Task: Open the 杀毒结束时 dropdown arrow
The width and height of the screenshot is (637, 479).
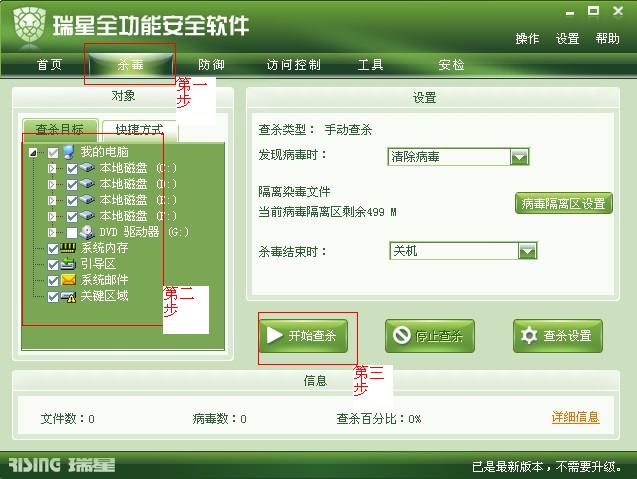Action: pyautogui.click(x=527, y=251)
